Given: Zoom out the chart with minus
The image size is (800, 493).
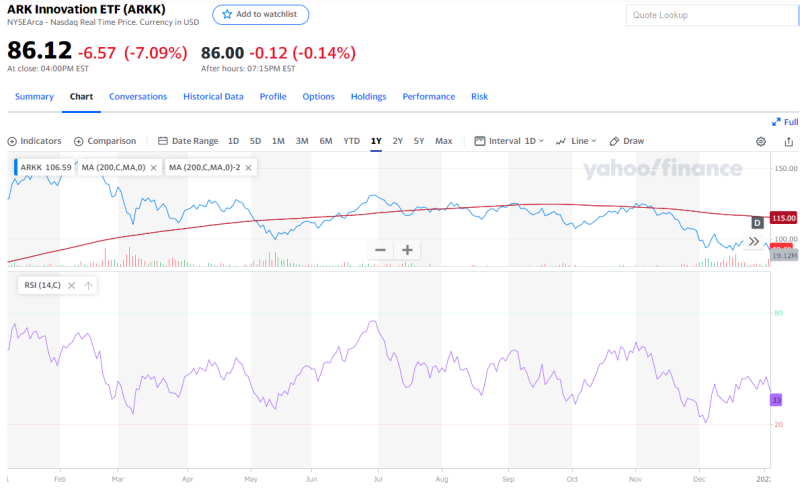Looking at the screenshot, I should [x=380, y=250].
